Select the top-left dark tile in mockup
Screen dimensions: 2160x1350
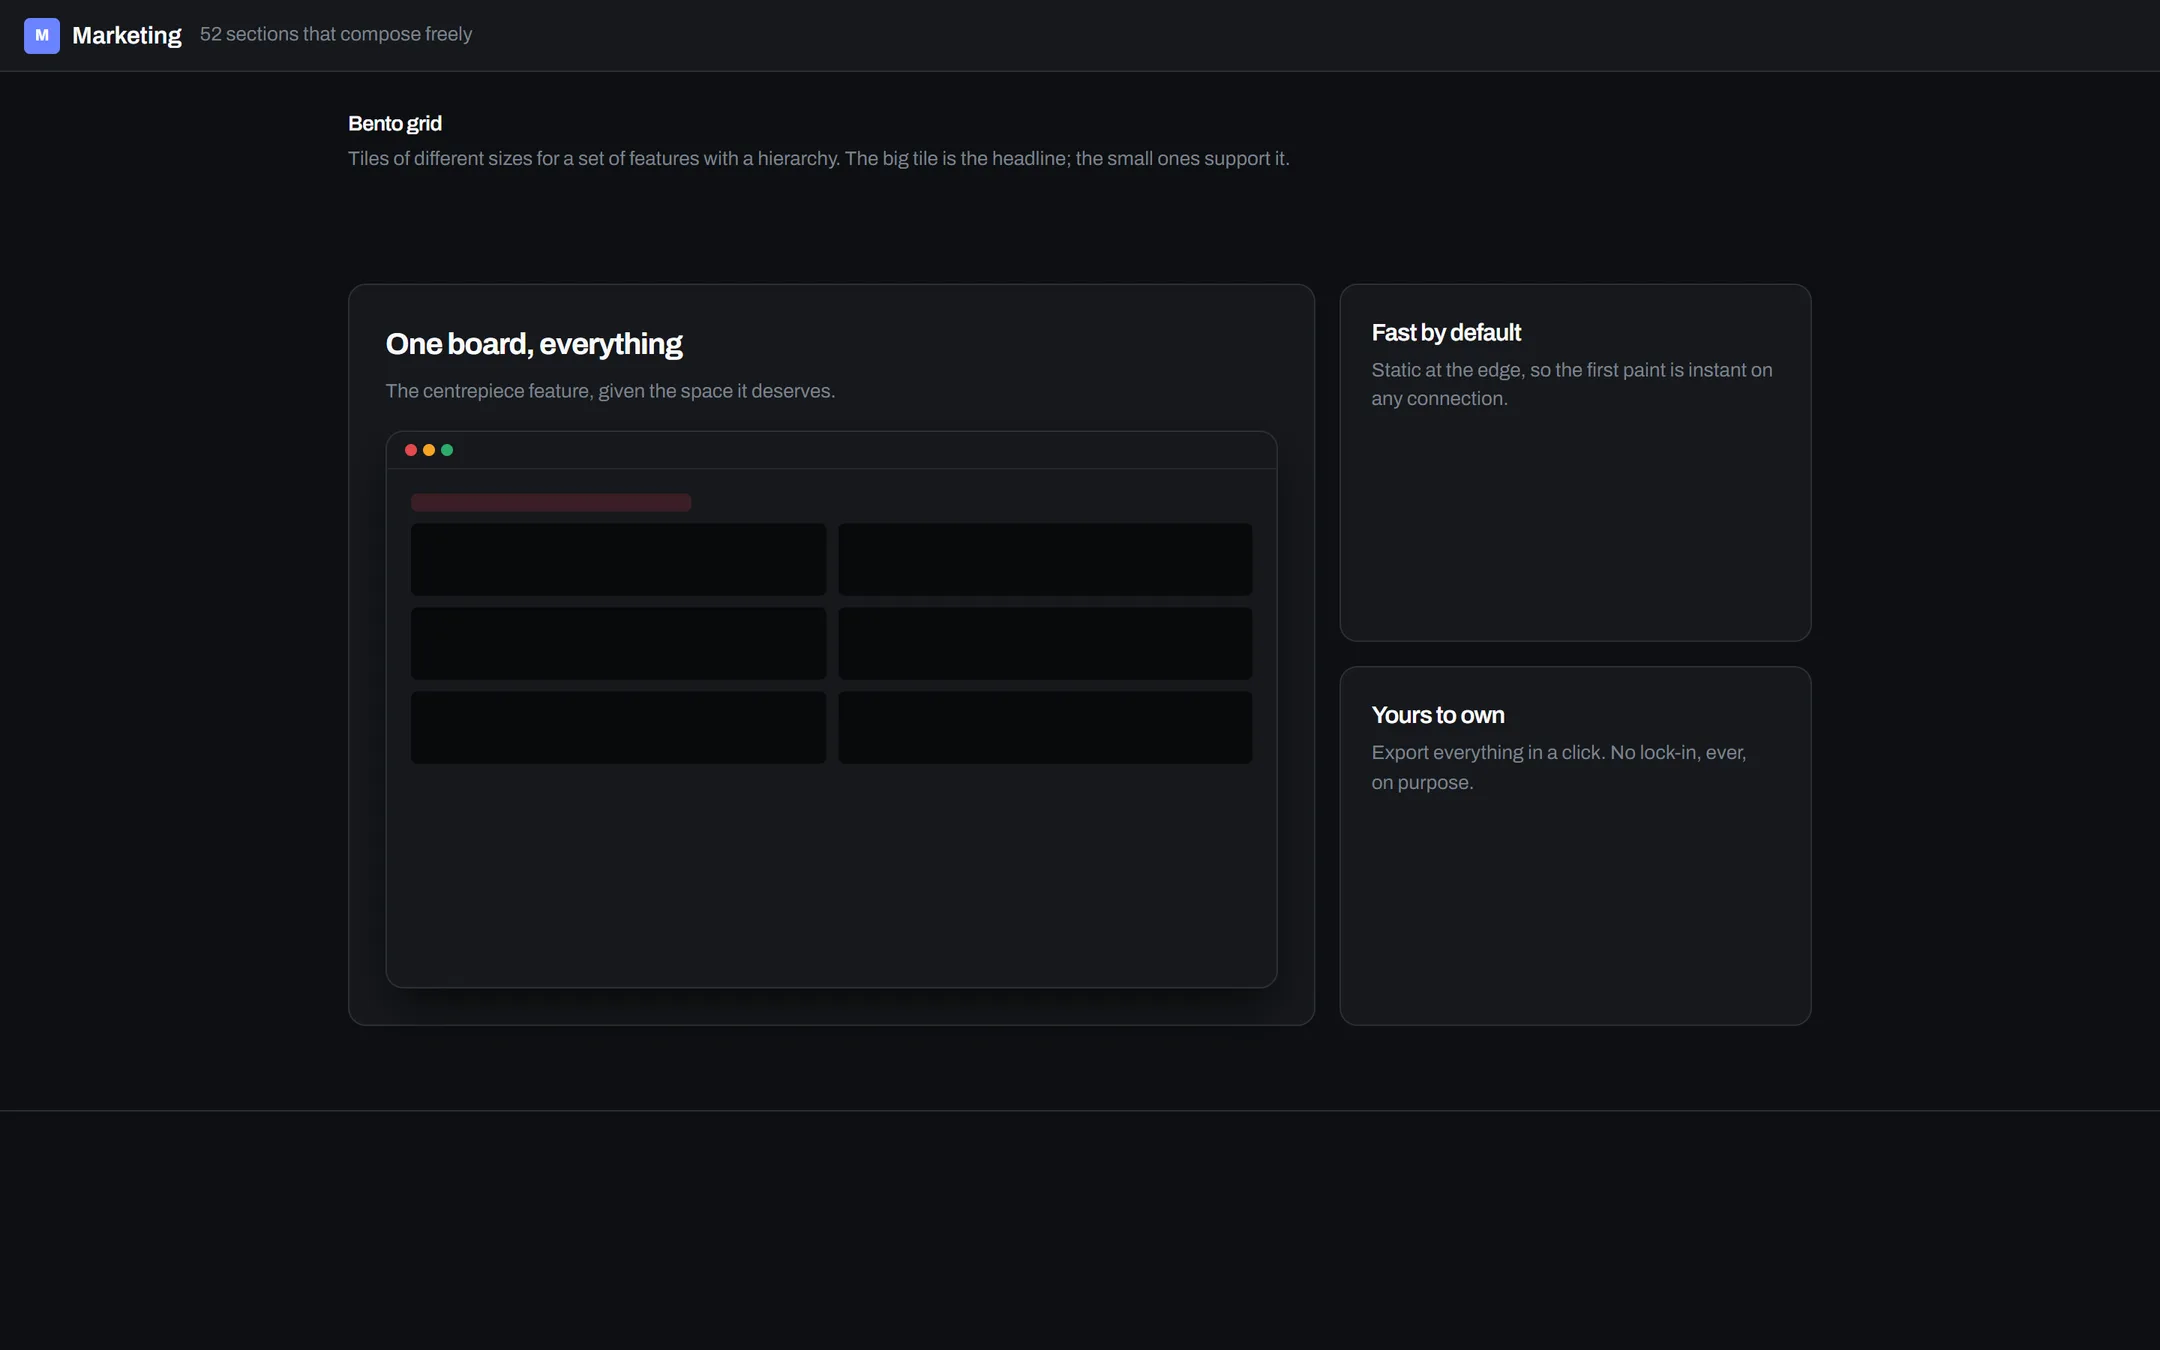(x=618, y=559)
